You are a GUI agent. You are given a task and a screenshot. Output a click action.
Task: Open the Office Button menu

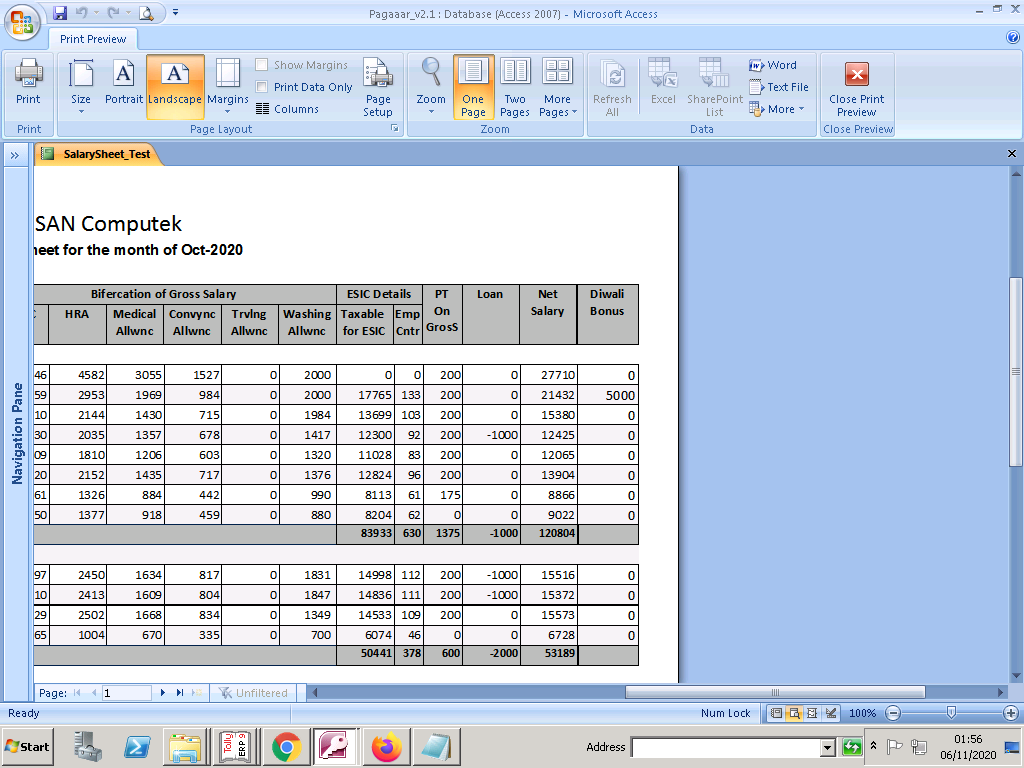[x=22, y=22]
